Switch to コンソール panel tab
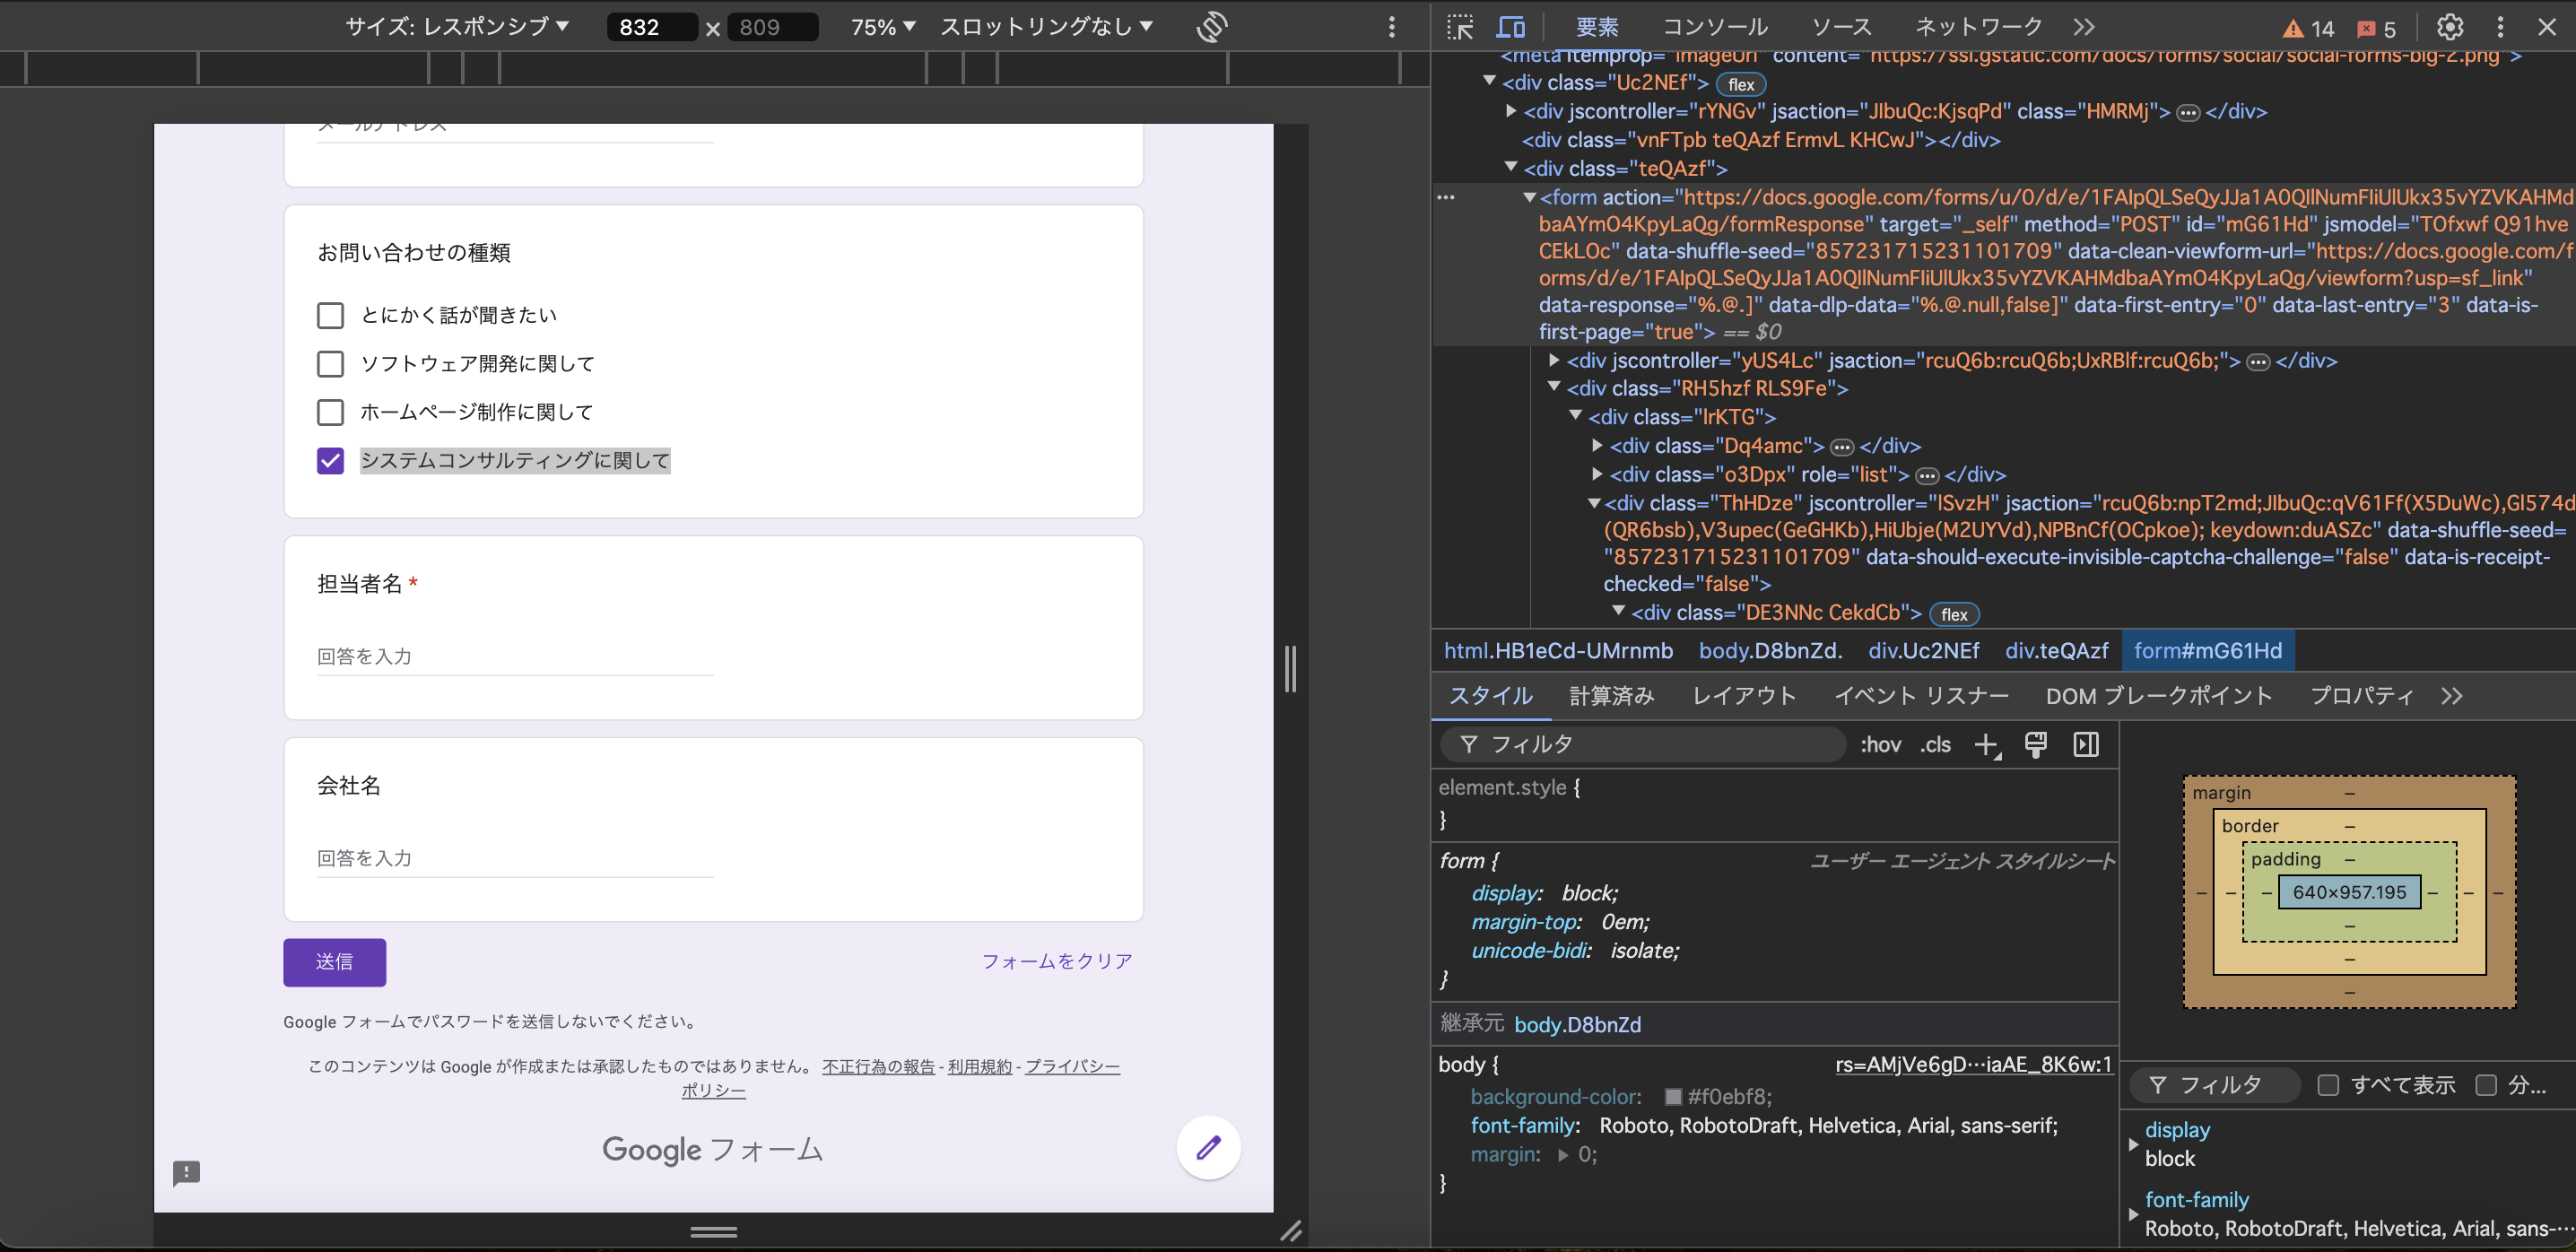2576x1252 pixels. (x=1715, y=27)
